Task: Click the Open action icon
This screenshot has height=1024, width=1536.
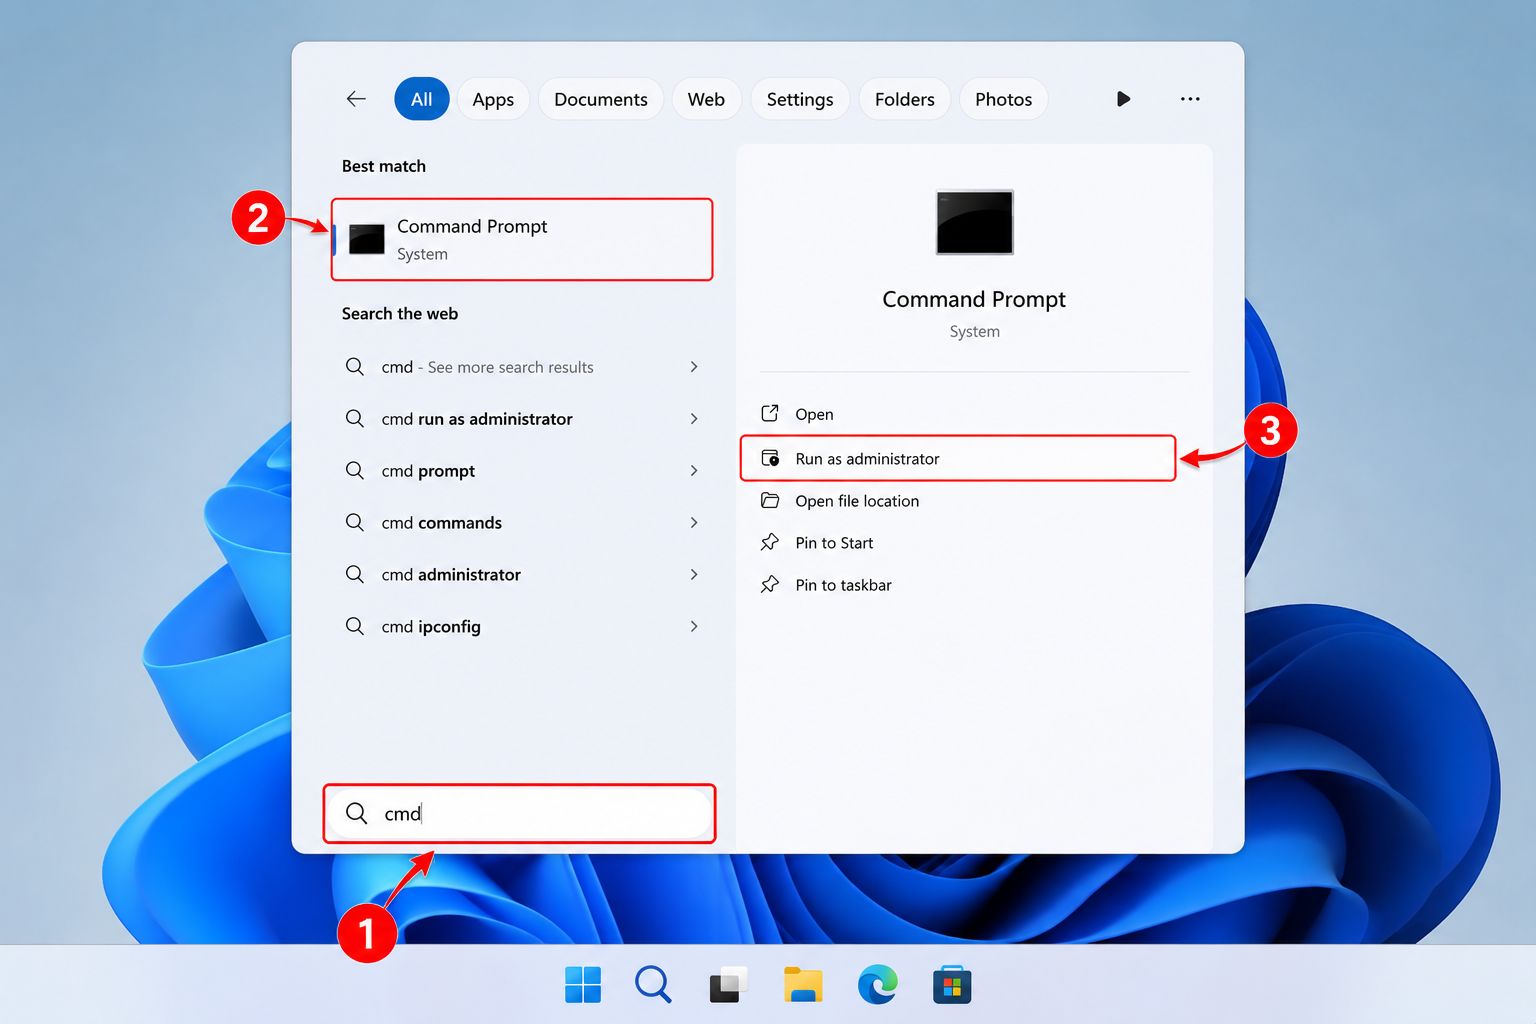Action: [x=770, y=413]
